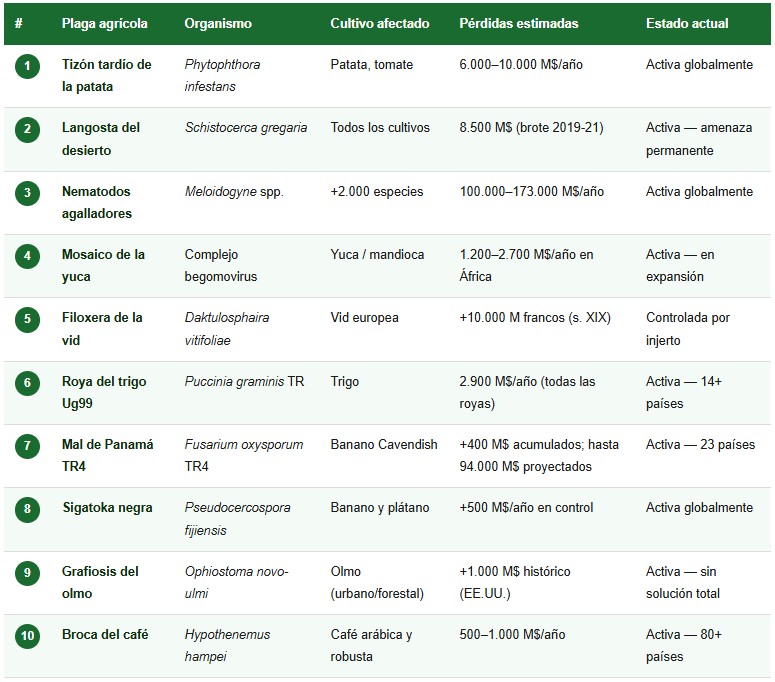This screenshot has height=682, width=775.
Task: Click the number 3 row badge
Action: 27,193
